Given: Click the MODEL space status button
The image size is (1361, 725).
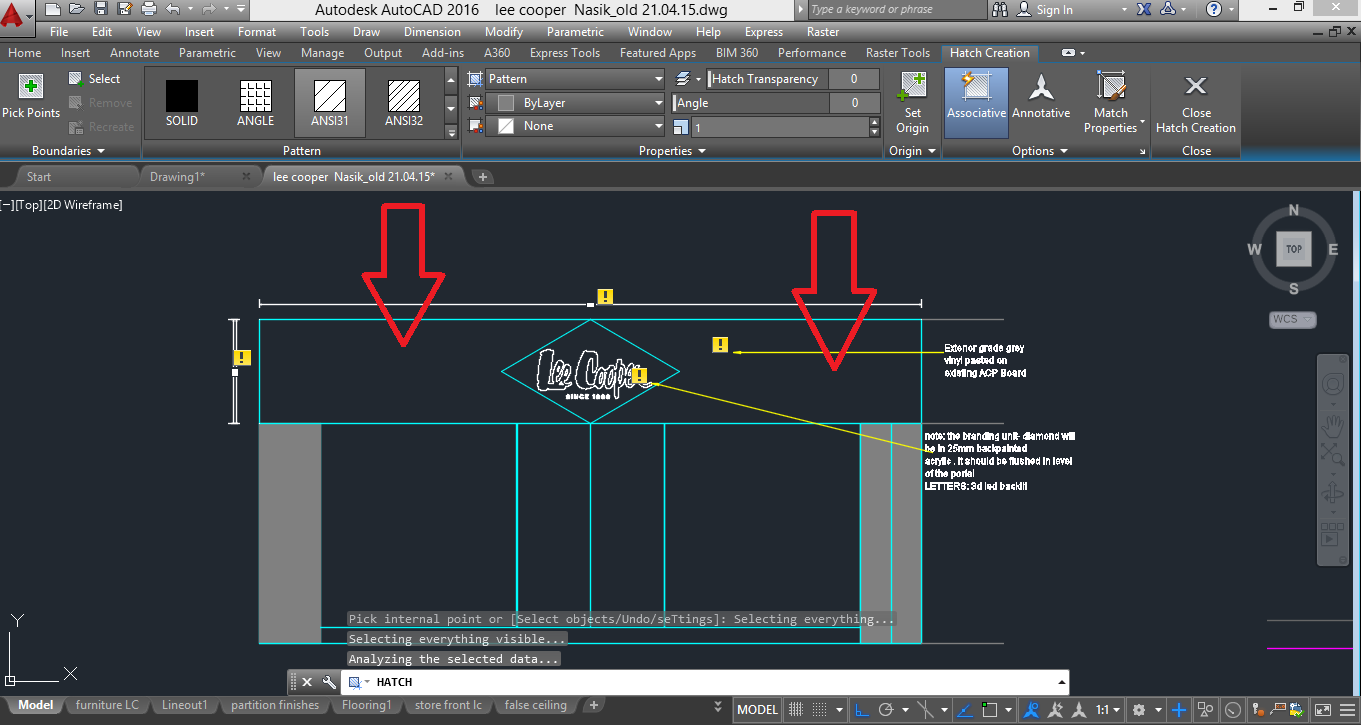Looking at the screenshot, I should 758,709.
